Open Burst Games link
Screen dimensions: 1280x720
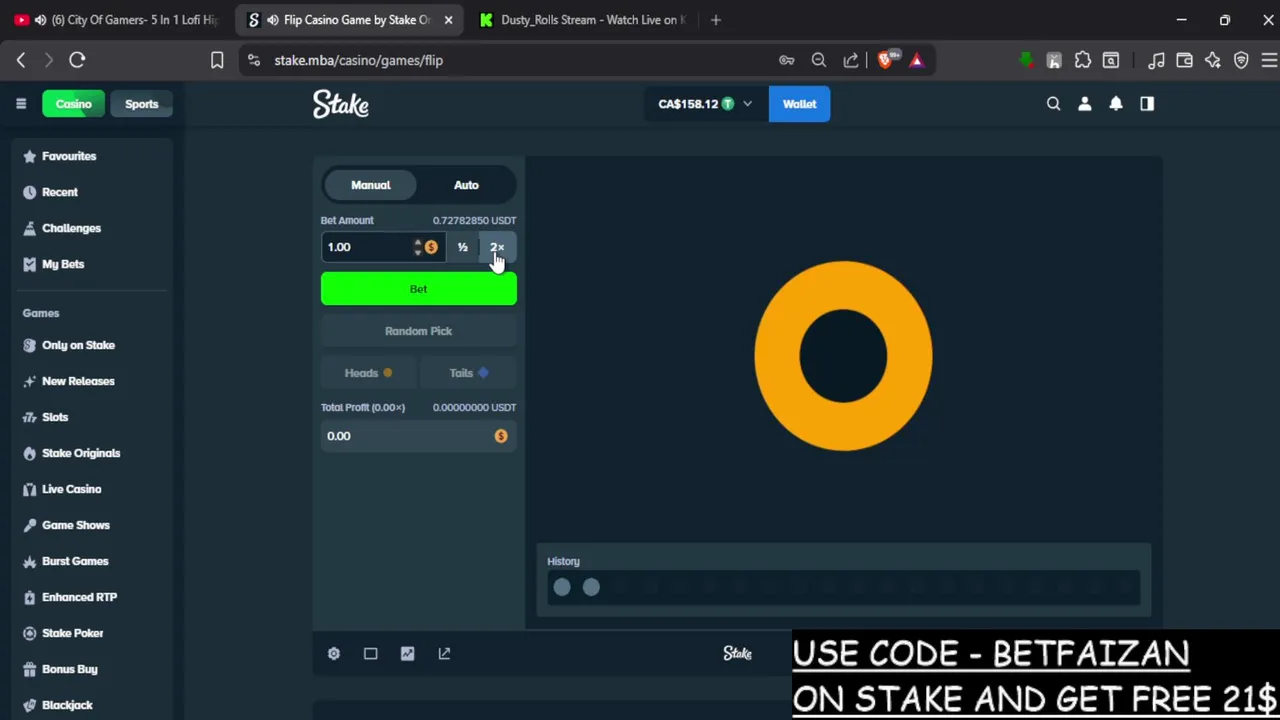[x=75, y=561]
